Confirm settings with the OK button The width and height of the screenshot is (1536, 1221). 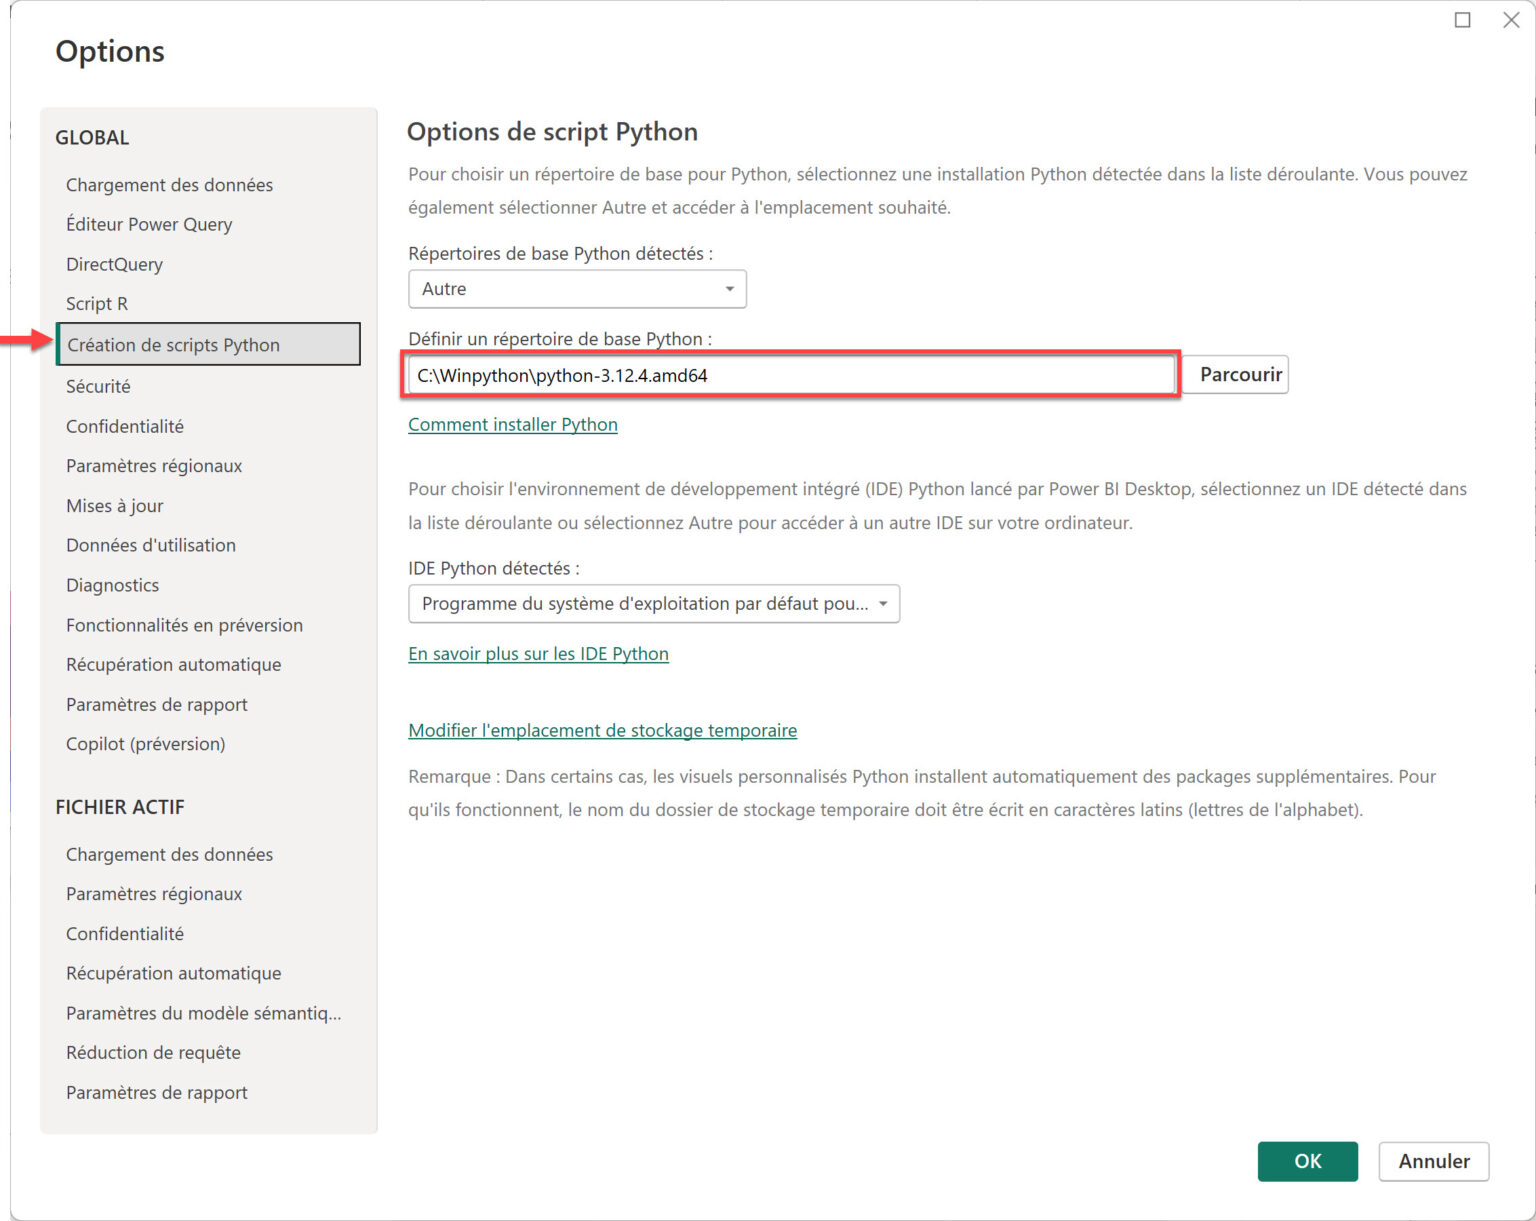point(1307,1161)
